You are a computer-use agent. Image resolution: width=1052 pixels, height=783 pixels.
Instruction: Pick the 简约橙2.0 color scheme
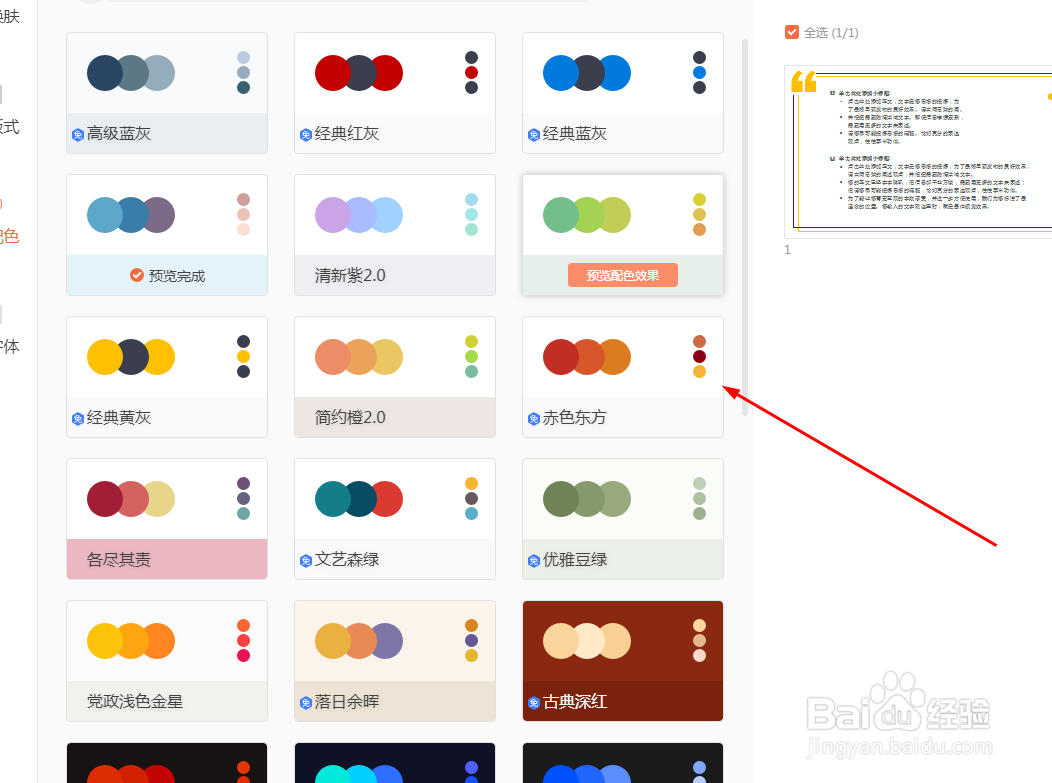(394, 377)
